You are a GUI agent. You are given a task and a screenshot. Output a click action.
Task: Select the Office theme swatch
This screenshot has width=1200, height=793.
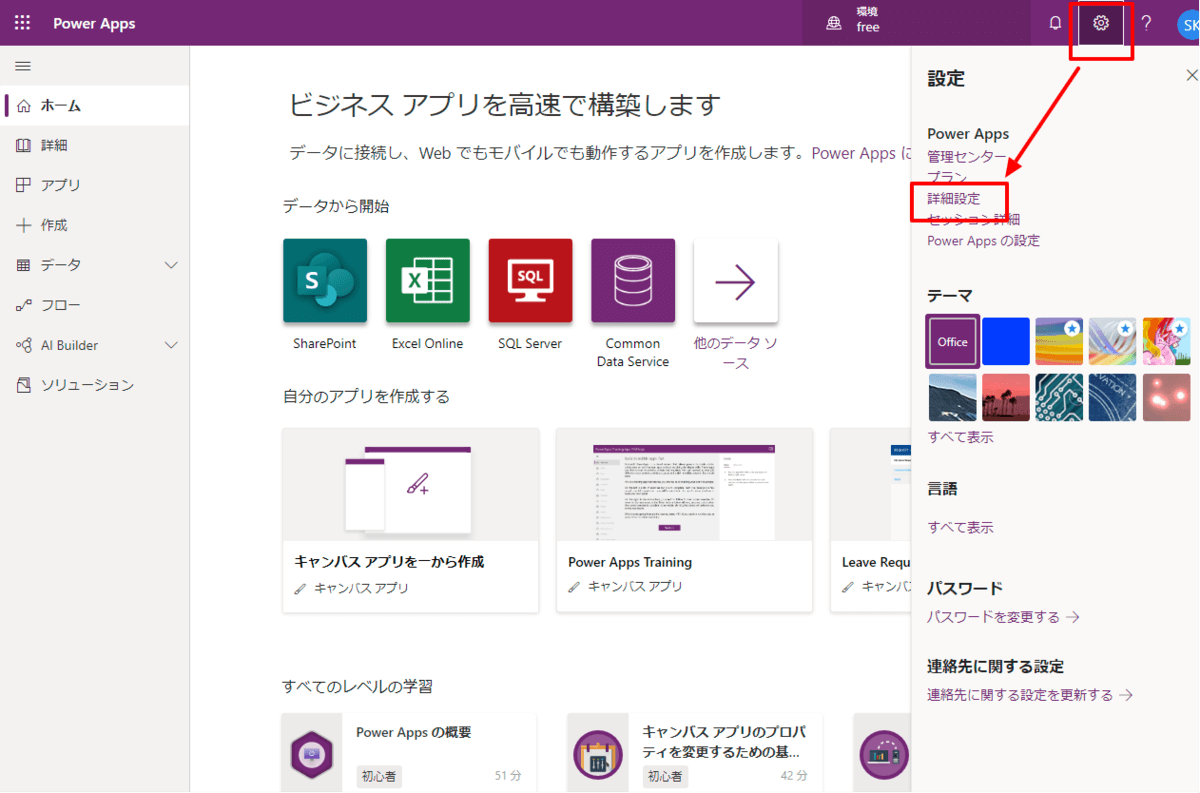tap(953, 341)
